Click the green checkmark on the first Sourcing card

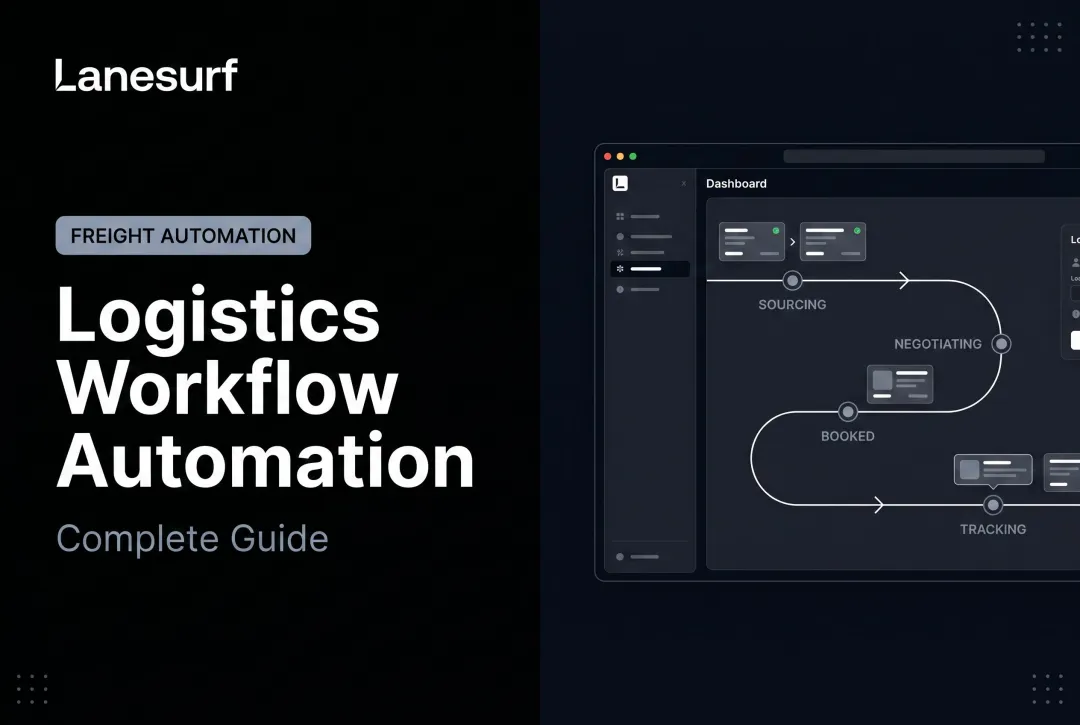coord(776,231)
